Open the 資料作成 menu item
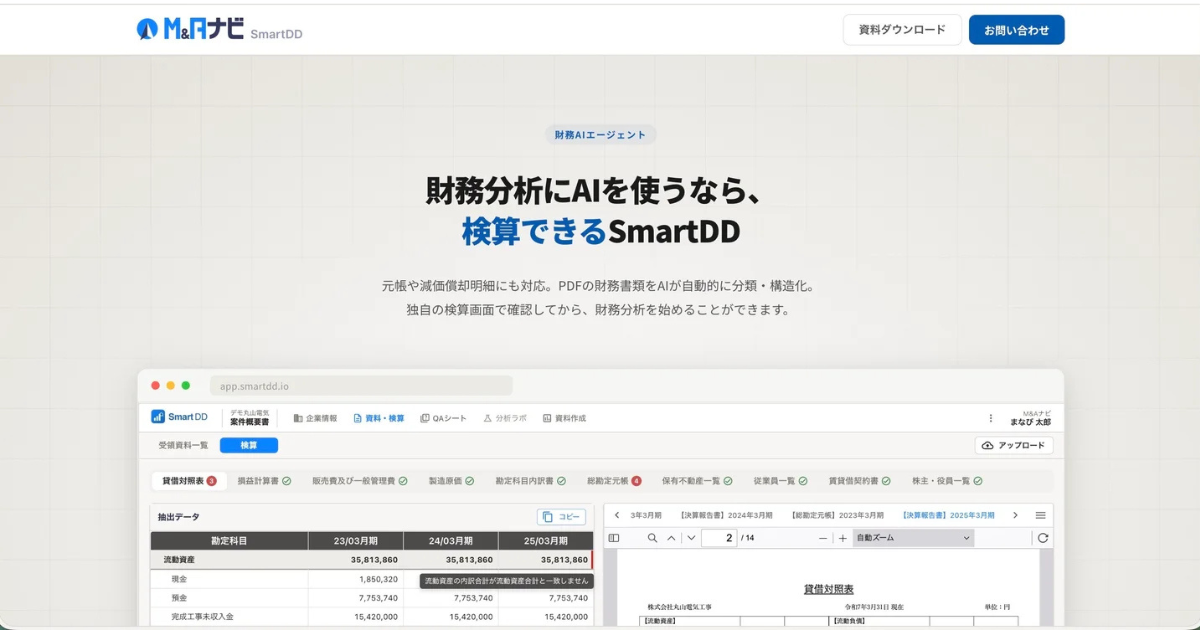The image size is (1200, 630). click(564, 418)
